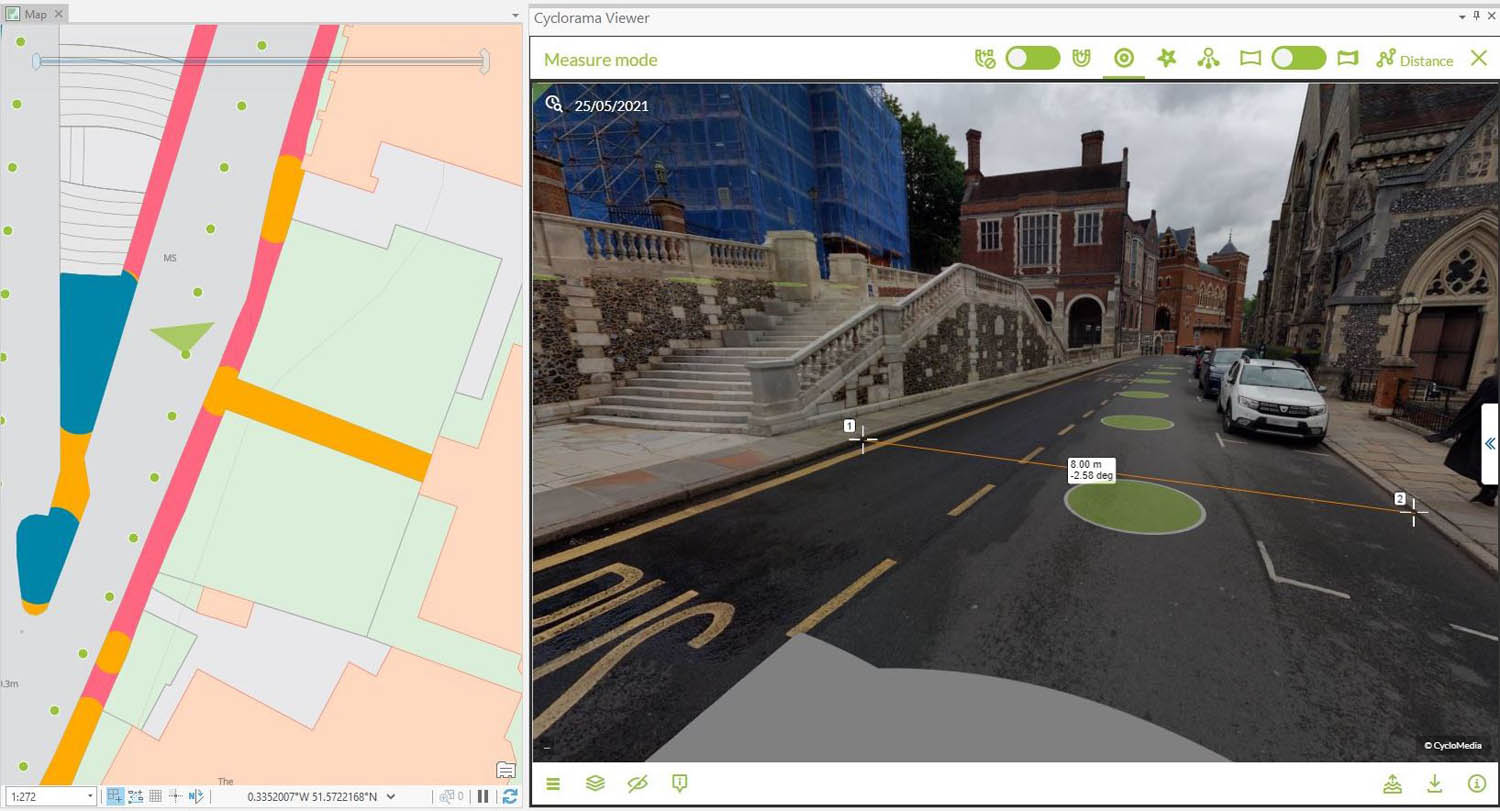1500x811 pixels.
Task: Click the refresh map icon
Action: pyautogui.click(x=510, y=796)
